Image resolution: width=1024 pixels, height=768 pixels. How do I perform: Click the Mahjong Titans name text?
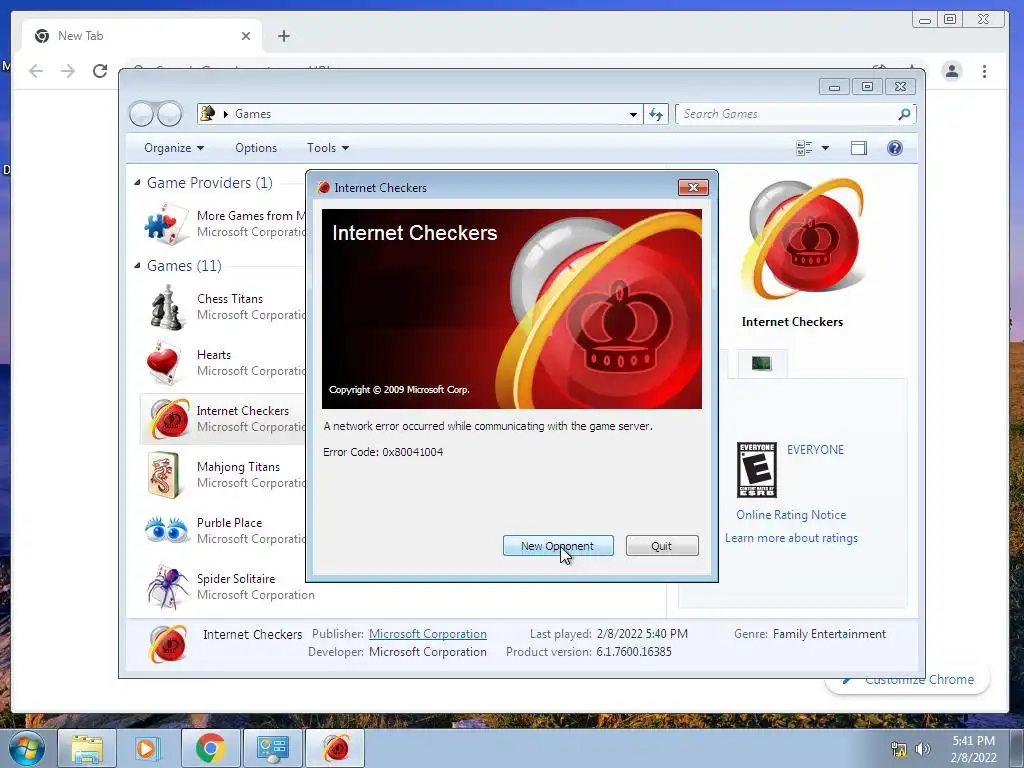[x=238, y=467]
